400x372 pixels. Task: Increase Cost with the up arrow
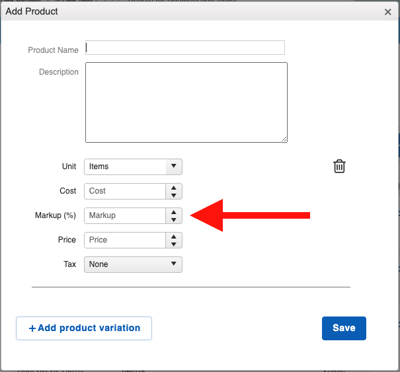click(x=174, y=188)
